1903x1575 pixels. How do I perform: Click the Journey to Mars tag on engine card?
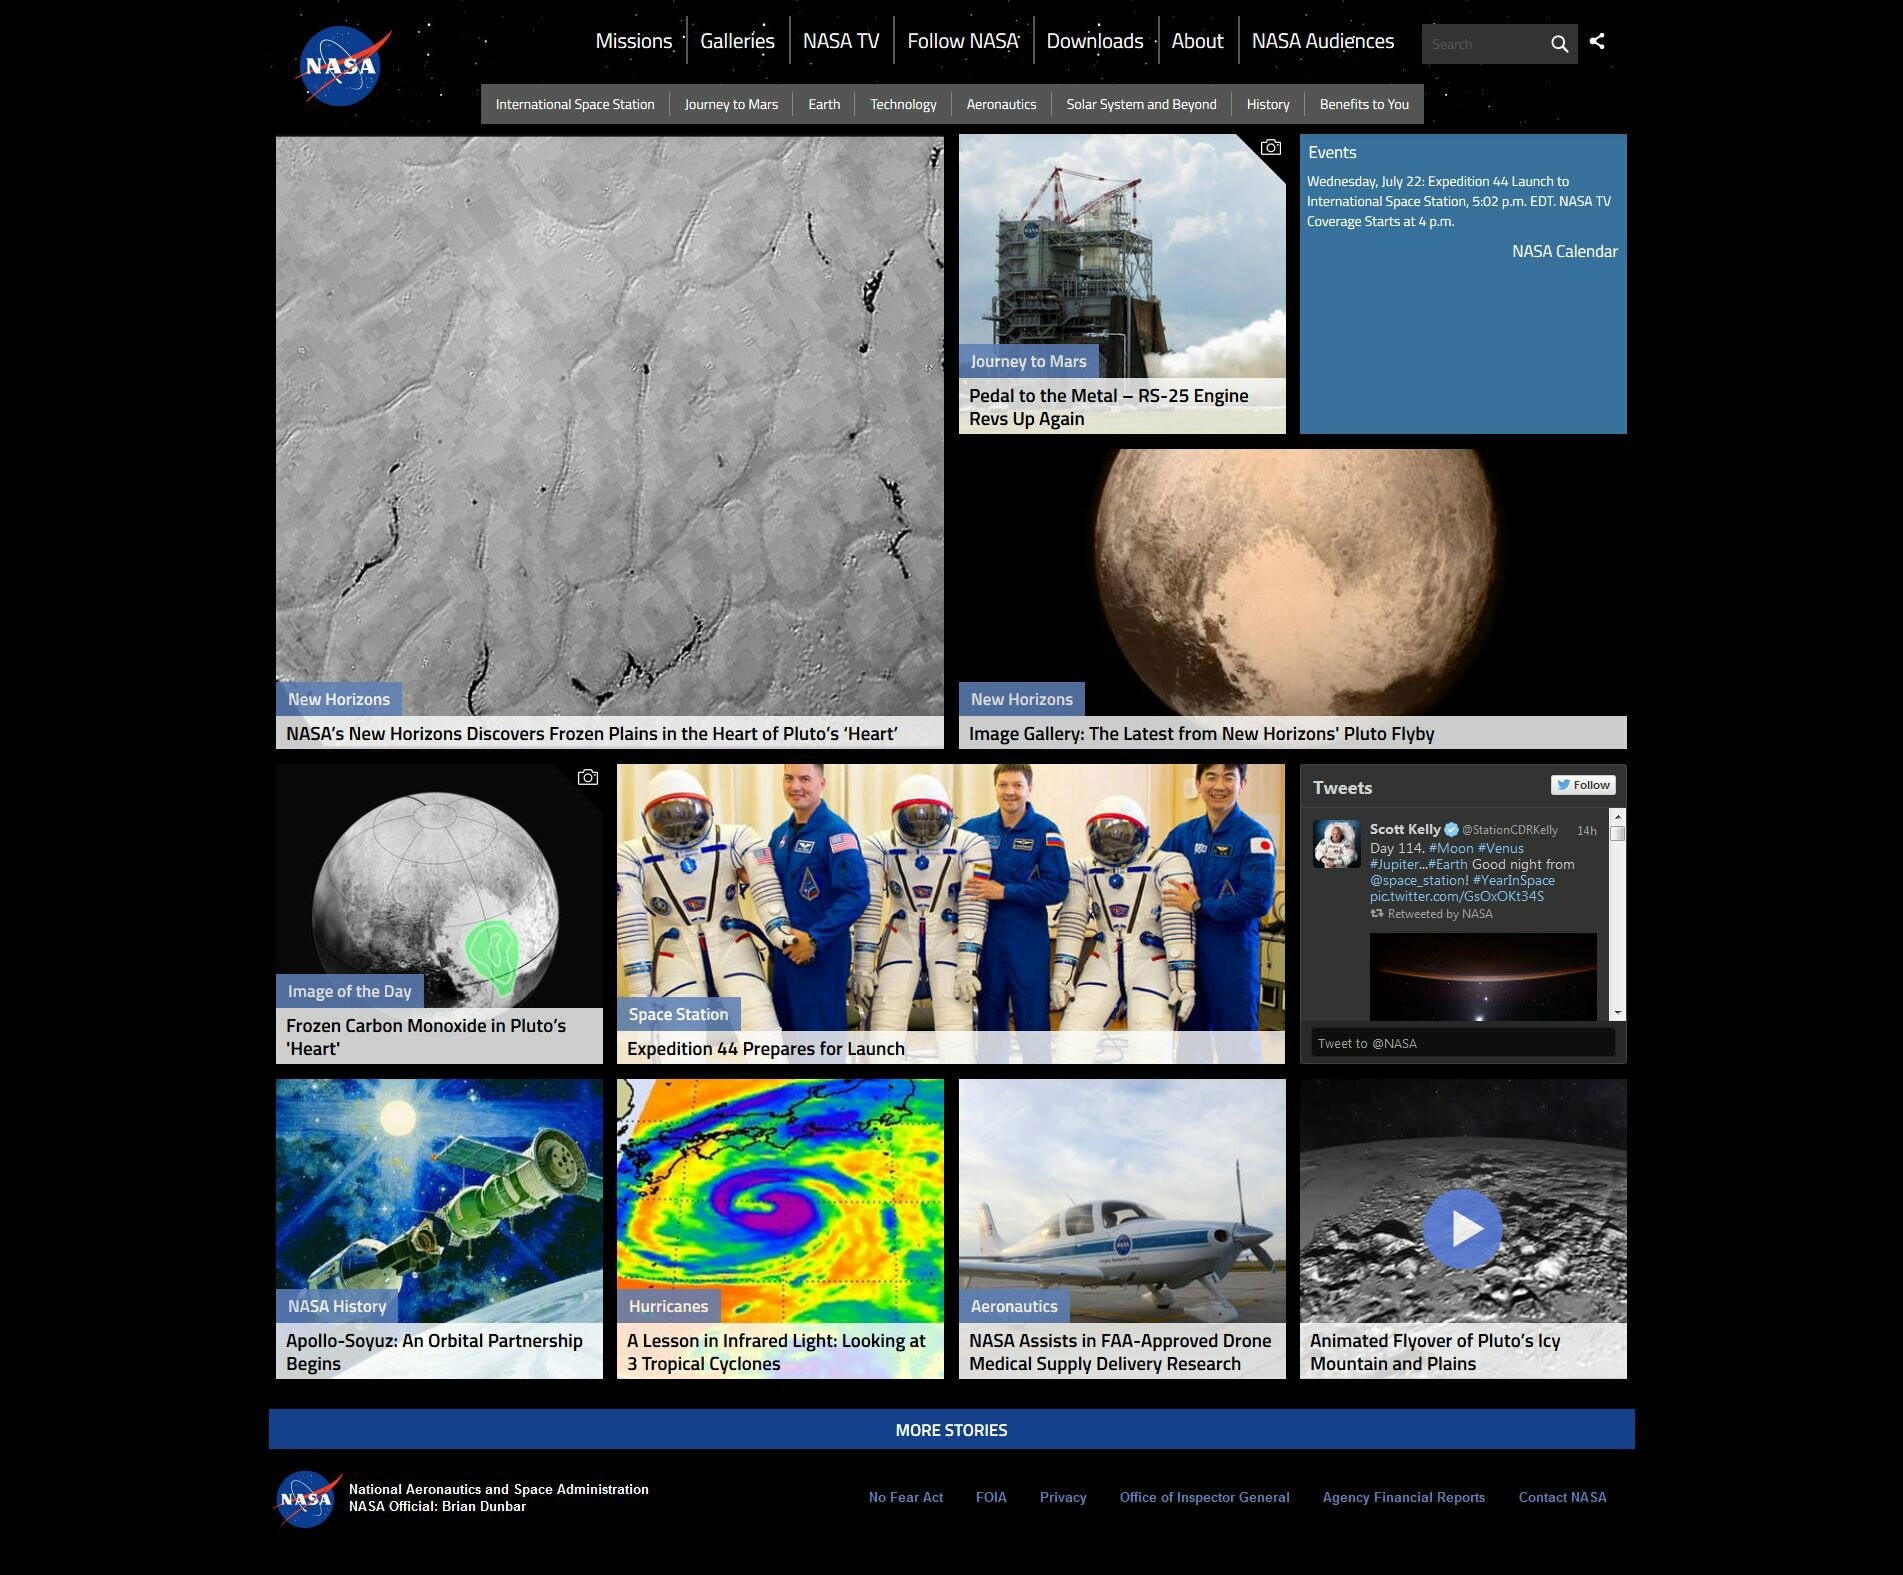pos(1028,361)
